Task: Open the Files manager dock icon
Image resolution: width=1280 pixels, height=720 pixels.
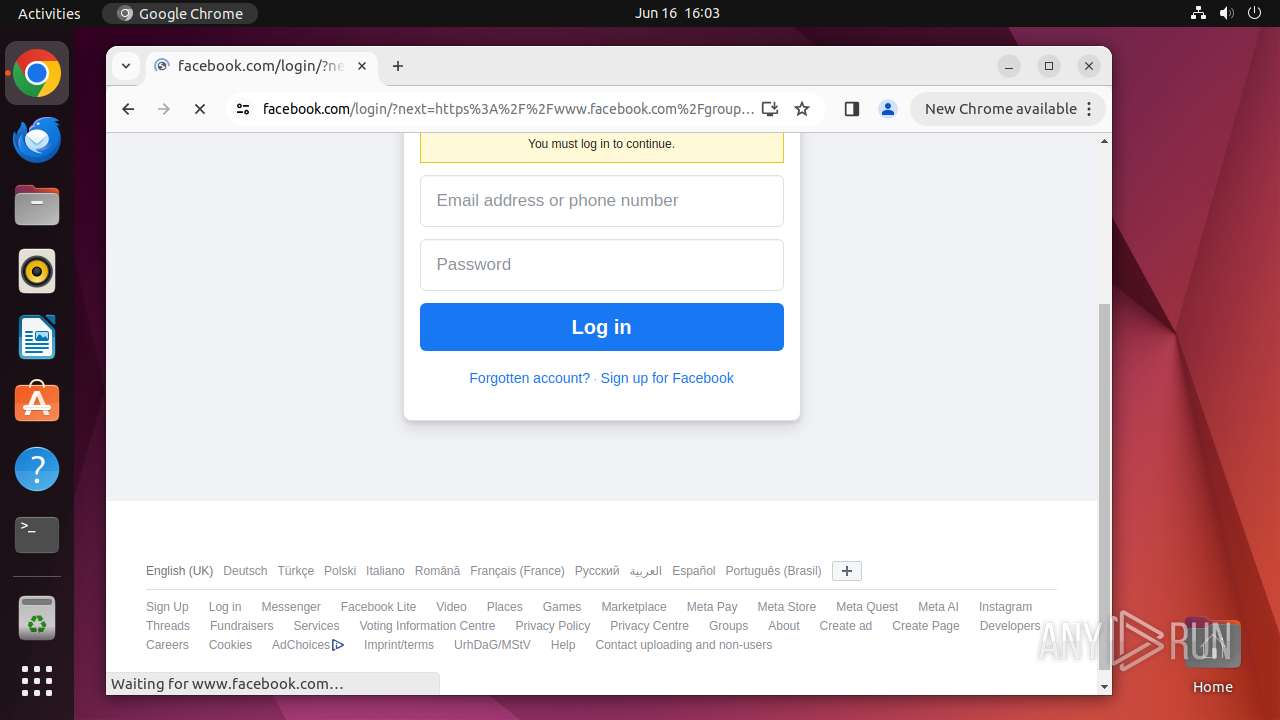Action: click(37, 206)
